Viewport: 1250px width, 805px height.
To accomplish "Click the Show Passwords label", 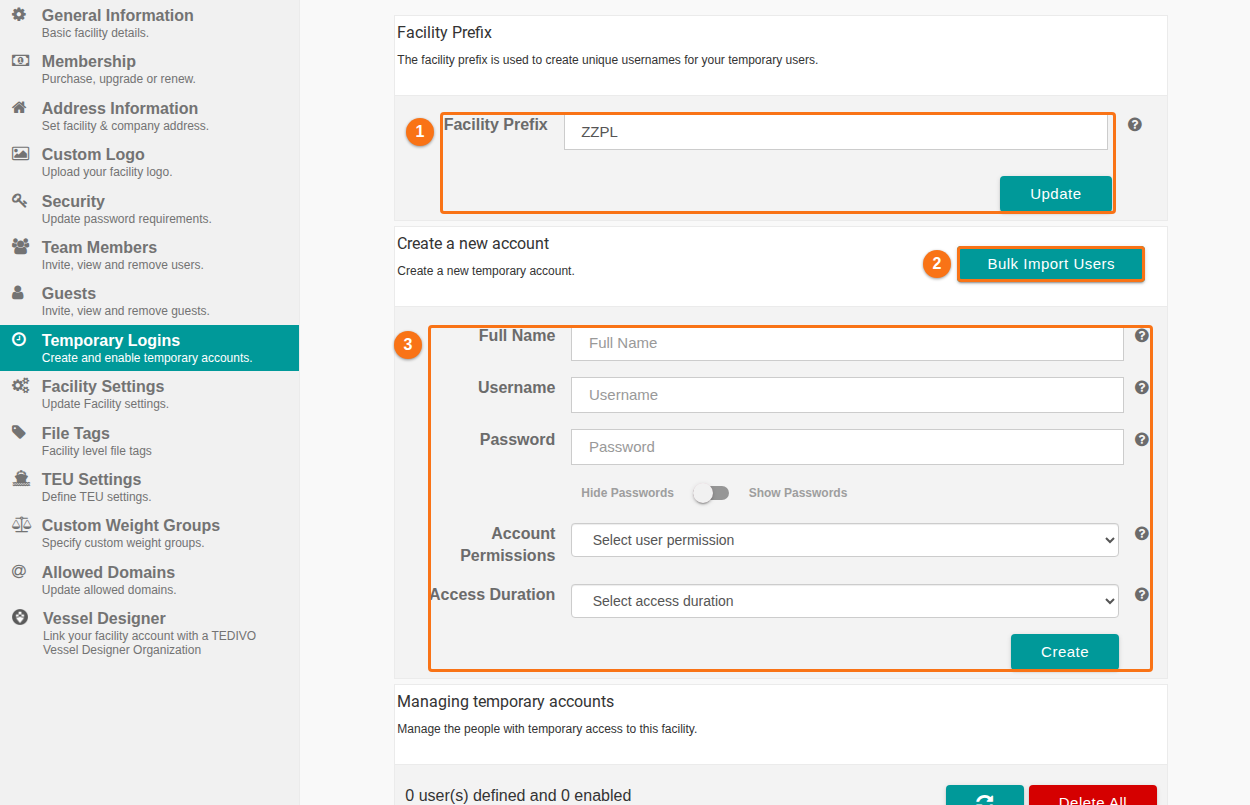I will (x=798, y=493).
